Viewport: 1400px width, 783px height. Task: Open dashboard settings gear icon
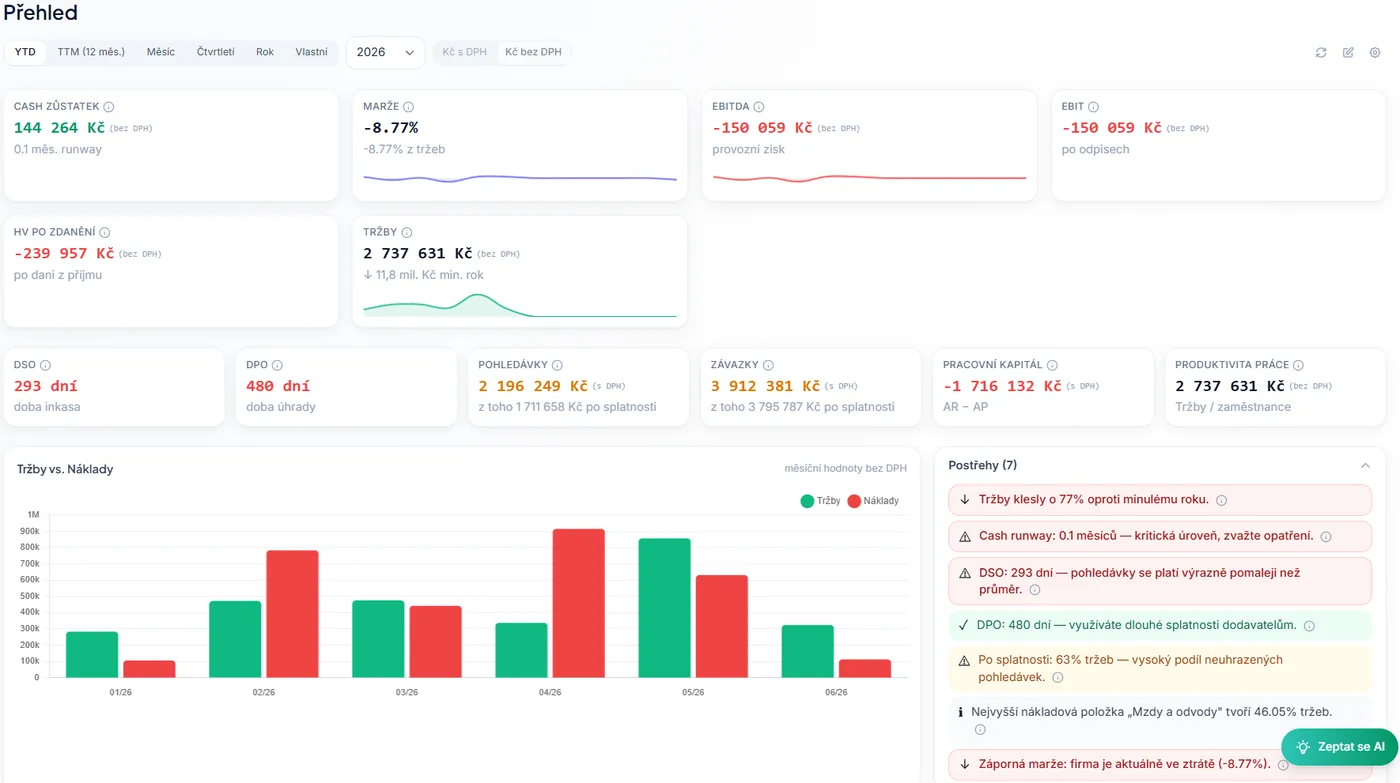pyautogui.click(x=1375, y=52)
